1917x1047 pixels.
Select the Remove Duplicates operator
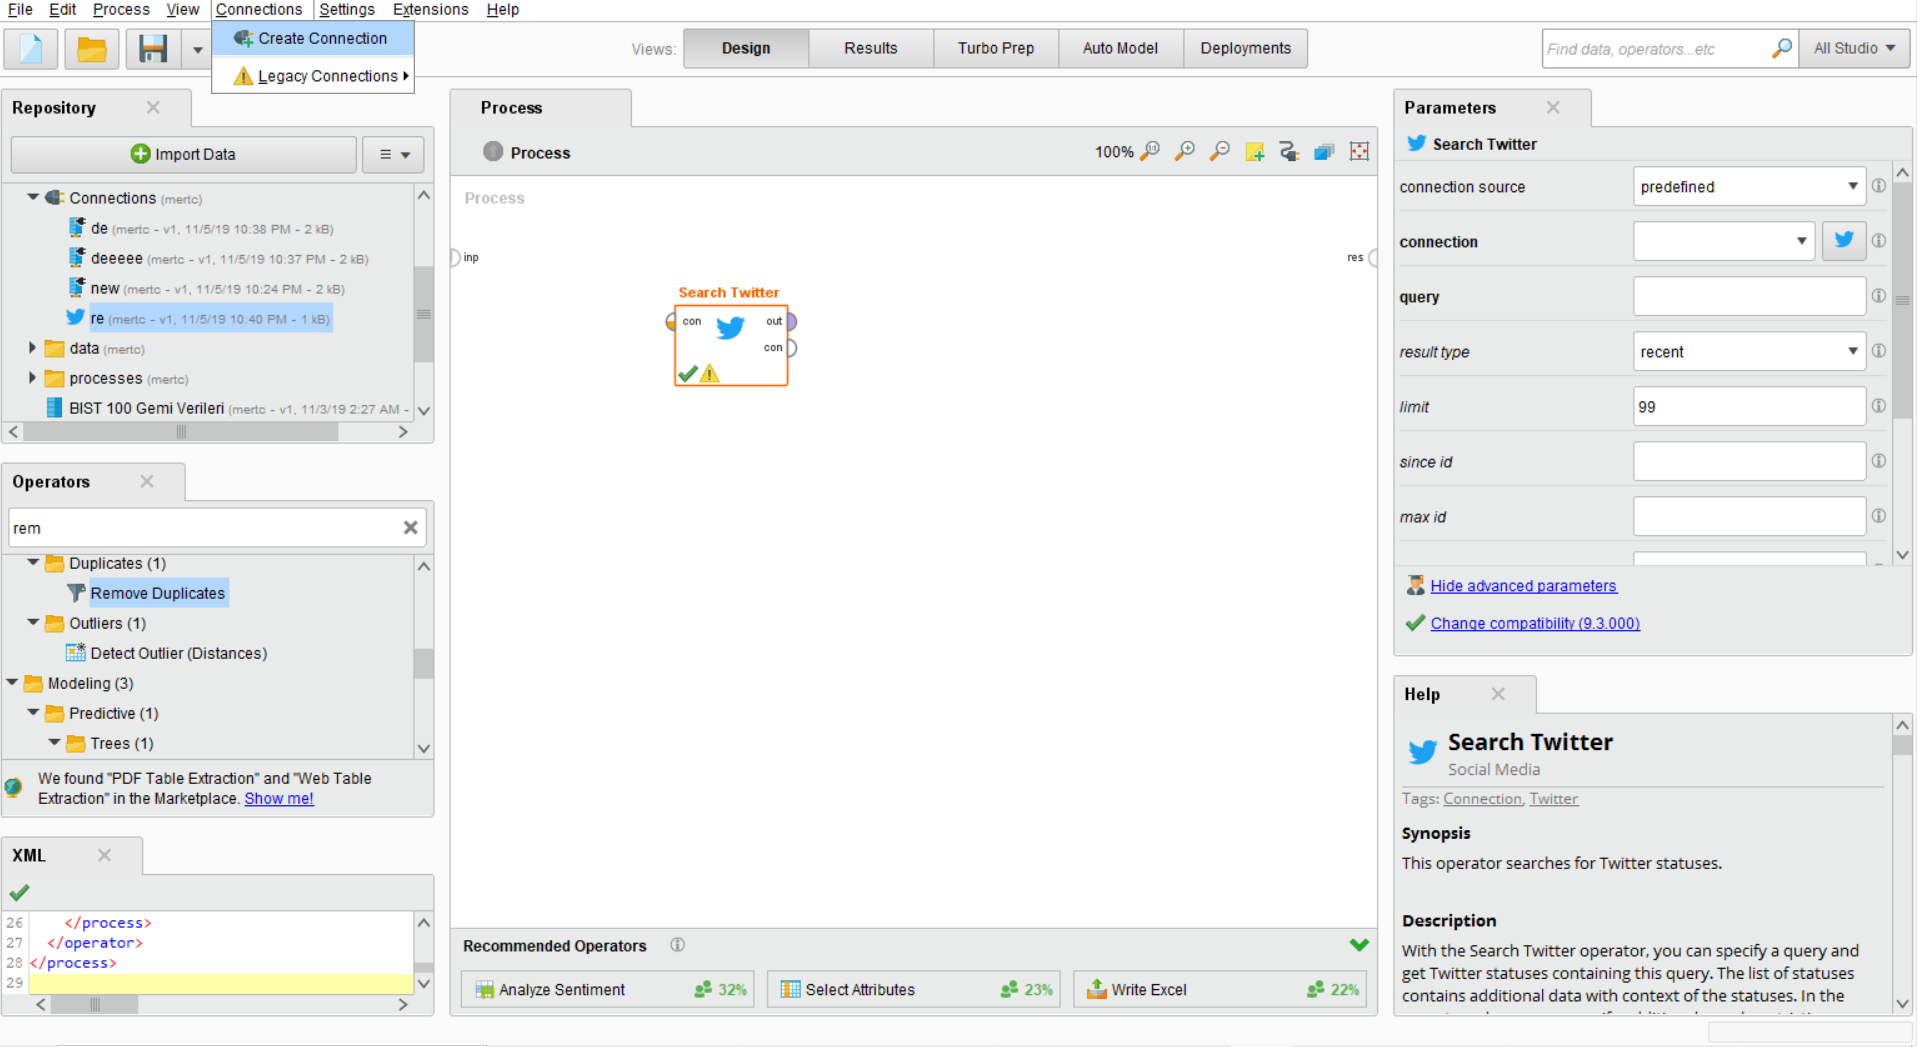(x=158, y=593)
